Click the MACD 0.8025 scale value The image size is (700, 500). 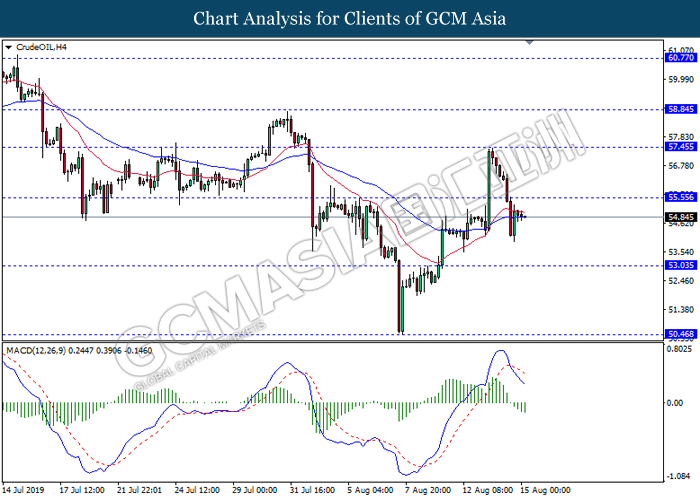[679, 349]
